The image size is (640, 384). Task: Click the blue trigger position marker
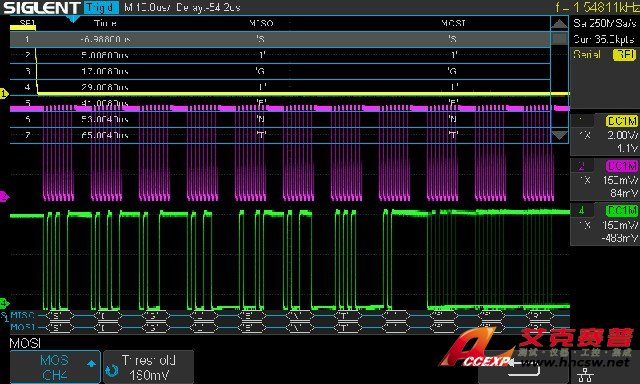coord(73,19)
